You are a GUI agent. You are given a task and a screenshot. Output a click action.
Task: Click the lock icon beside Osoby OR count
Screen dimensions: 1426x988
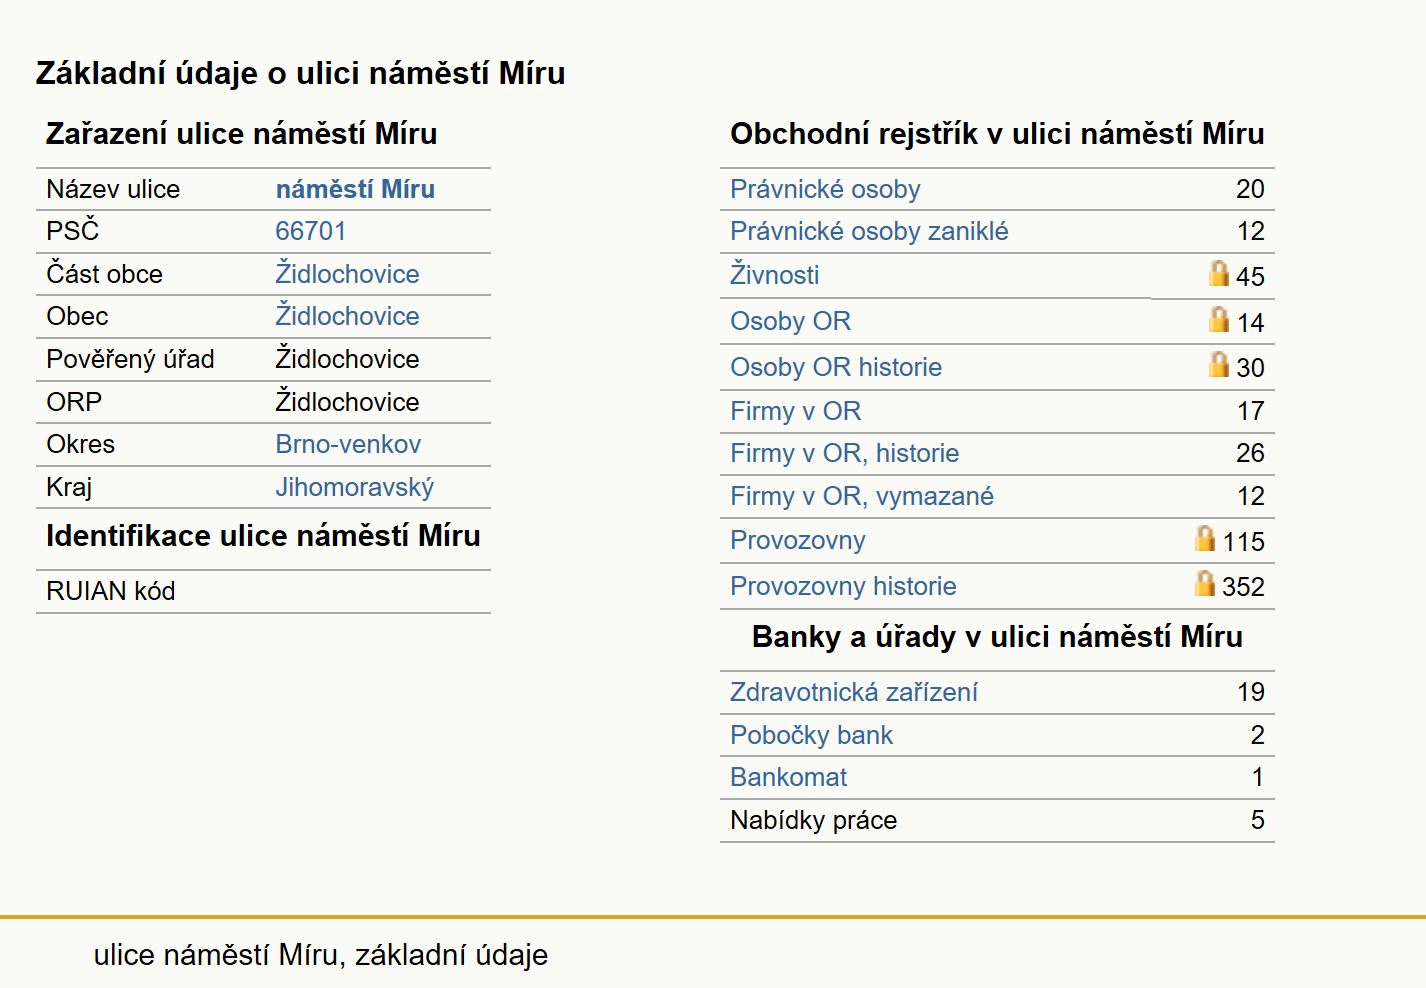point(1218,319)
